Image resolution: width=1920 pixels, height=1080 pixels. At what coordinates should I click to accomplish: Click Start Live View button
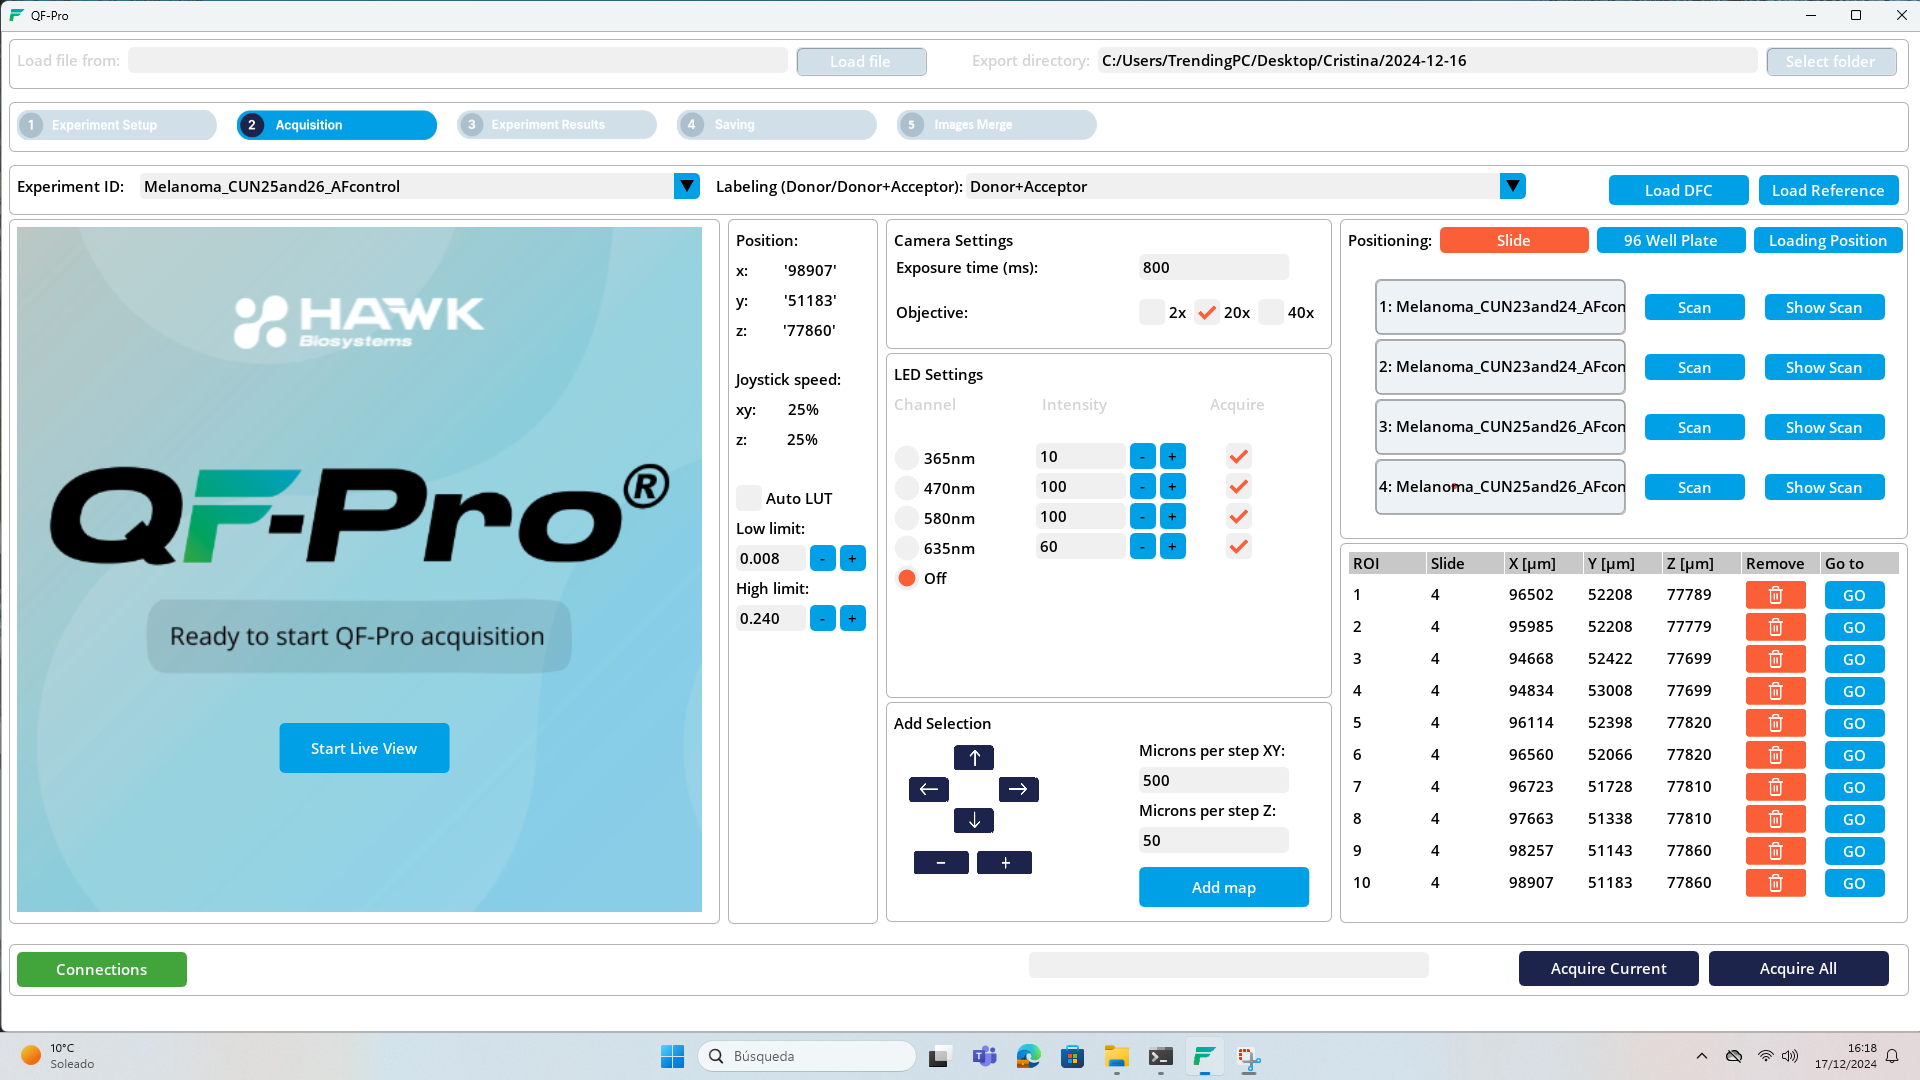click(x=364, y=748)
